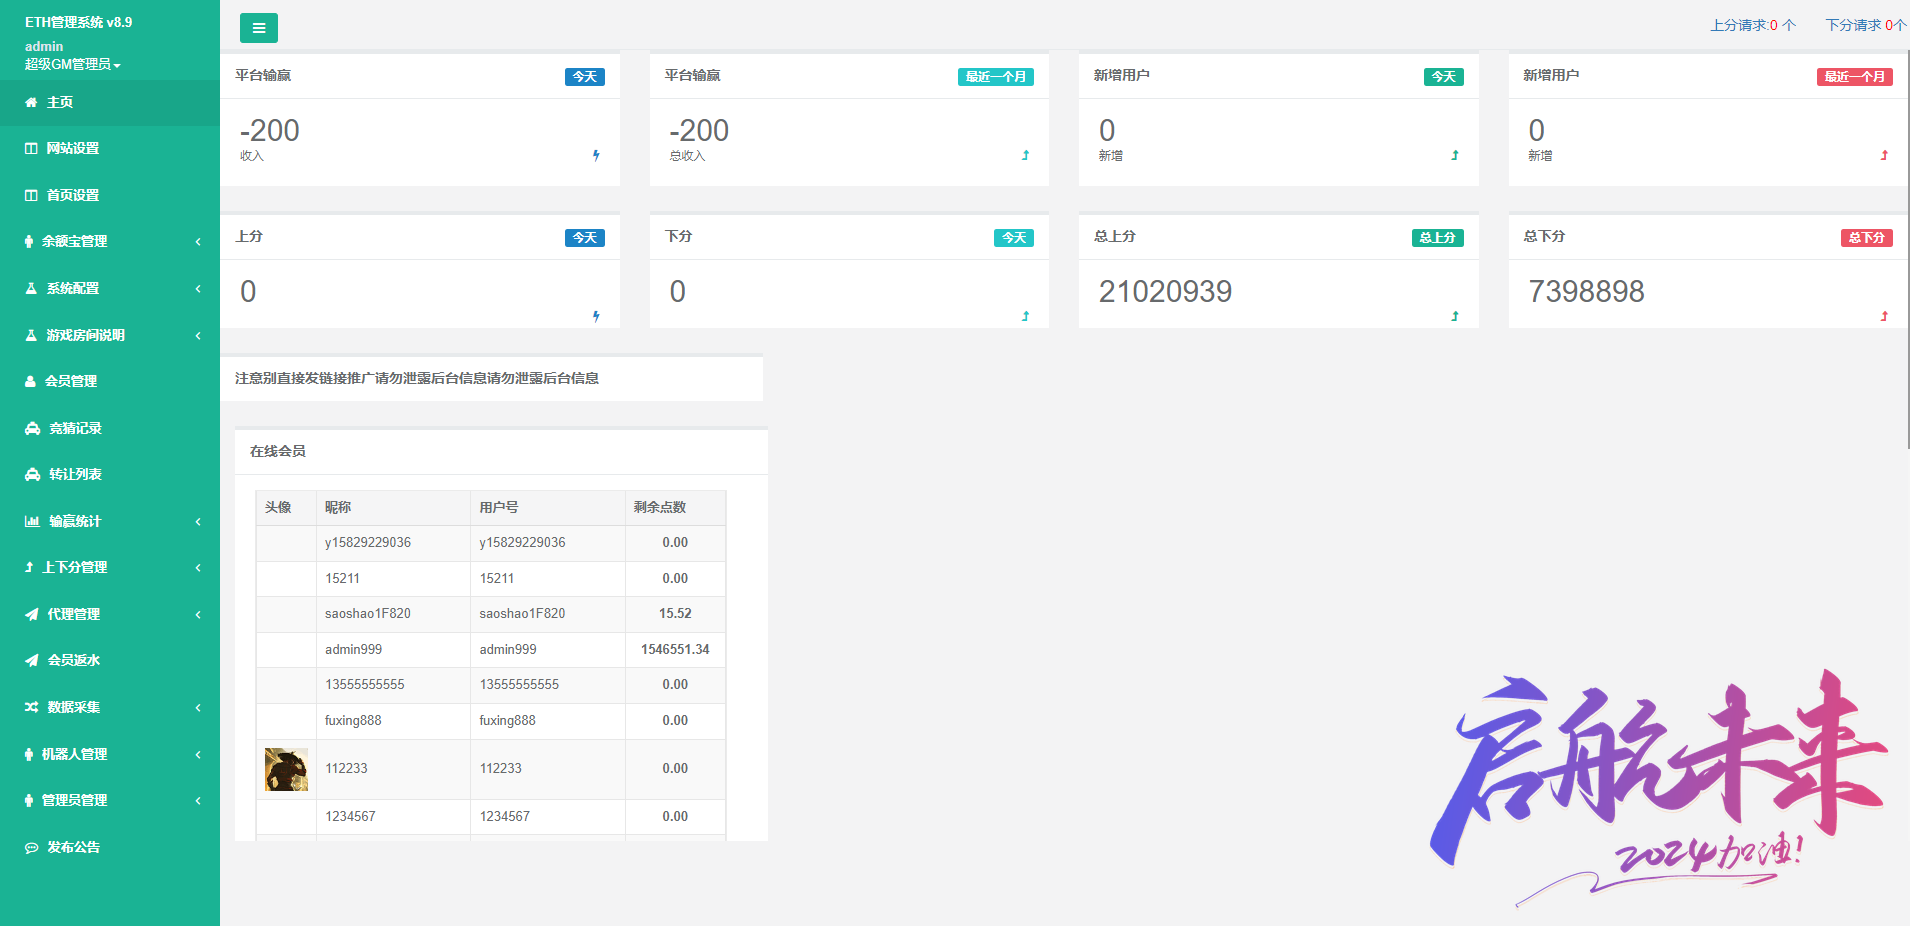1910x926 pixels.
Task: Click the 余额宝管理 bulb icon
Action: [x=29, y=241]
